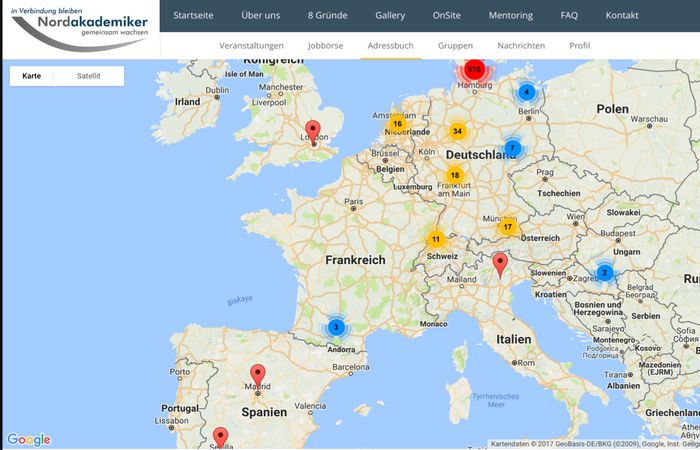Screen dimensions: 700x450
Task: Open the Gallery menu item
Action: click(x=390, y=15)
